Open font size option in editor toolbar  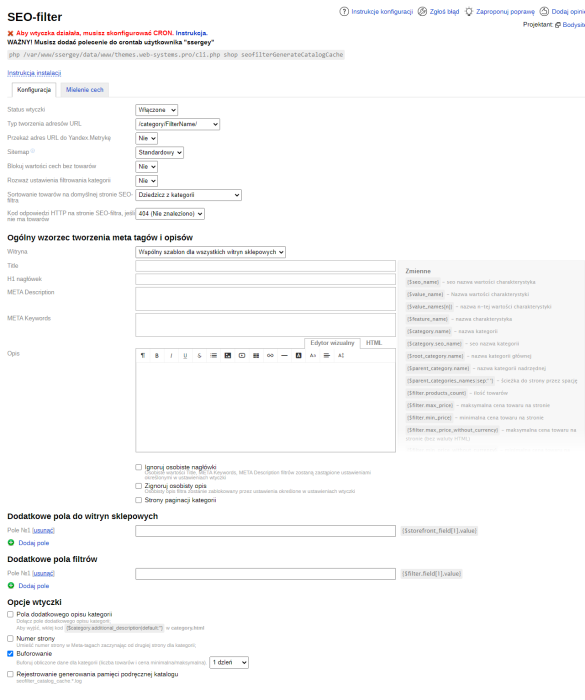313,355
